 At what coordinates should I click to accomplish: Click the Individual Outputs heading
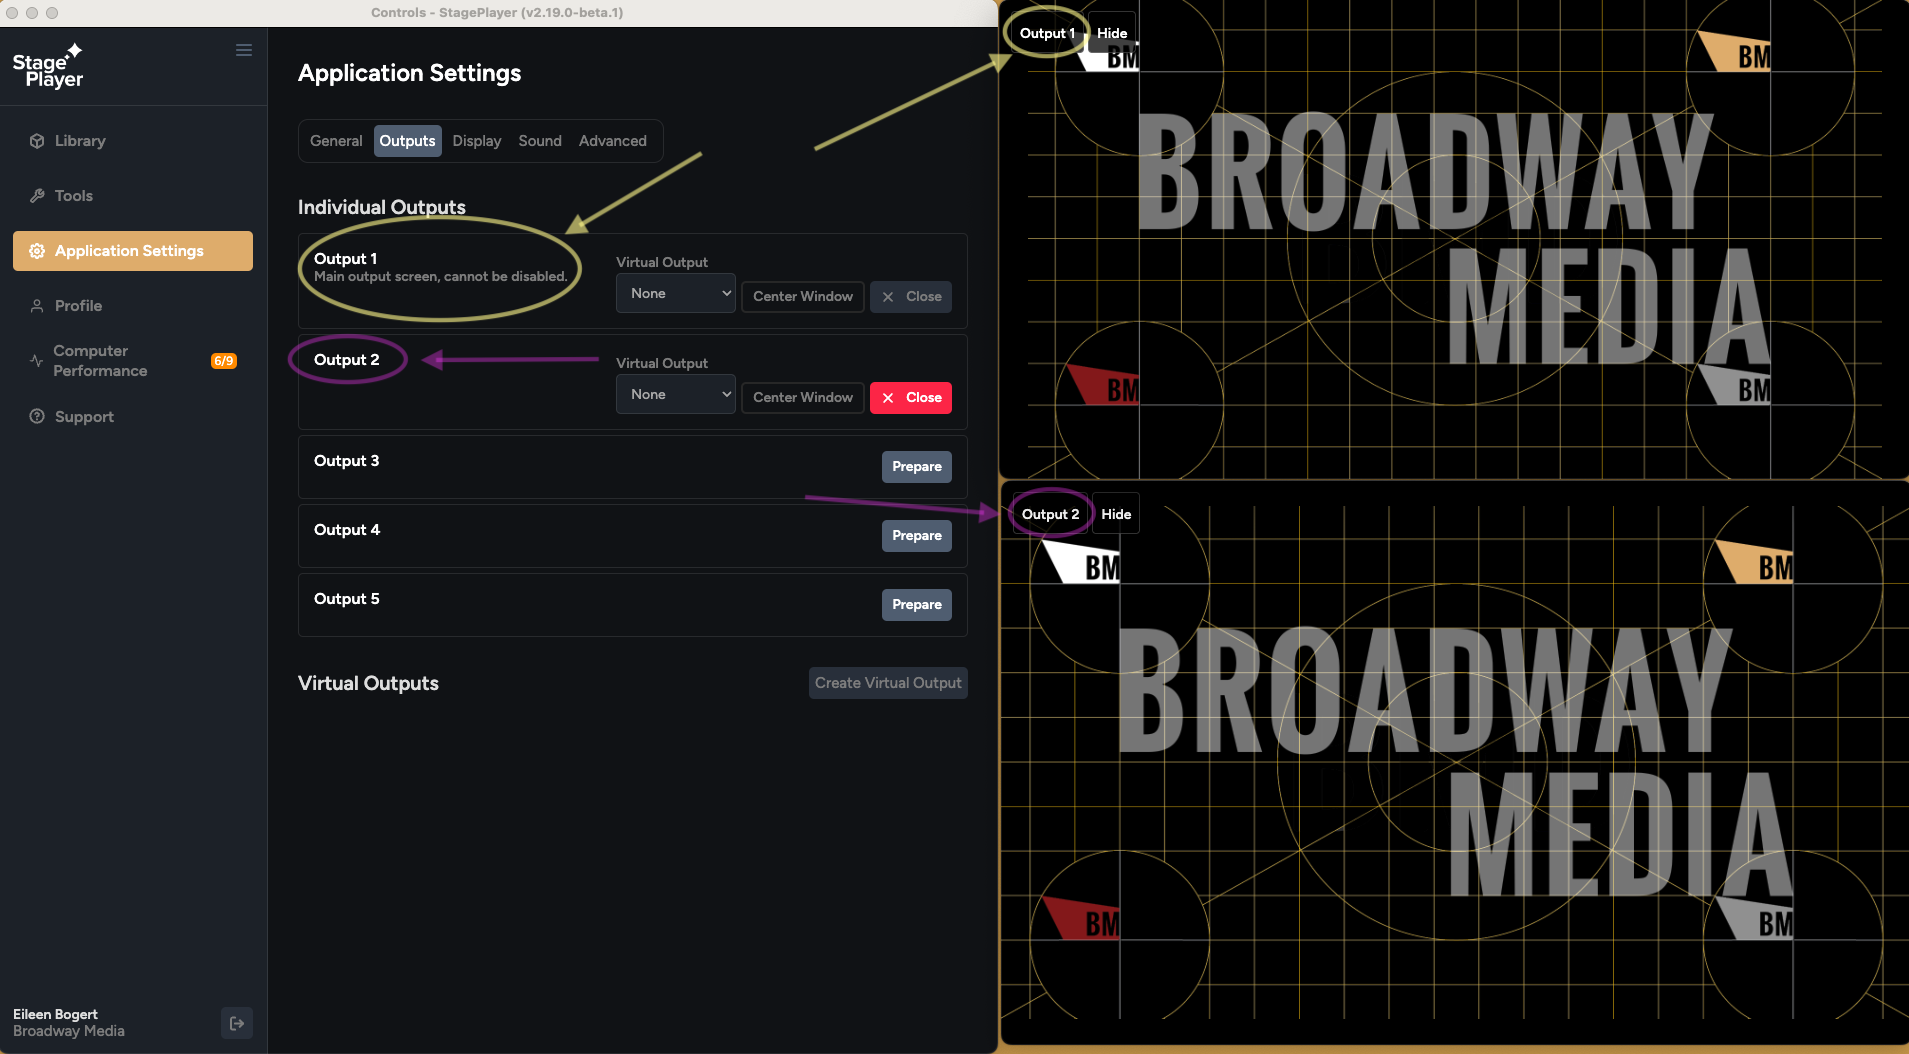pos(382,207)
